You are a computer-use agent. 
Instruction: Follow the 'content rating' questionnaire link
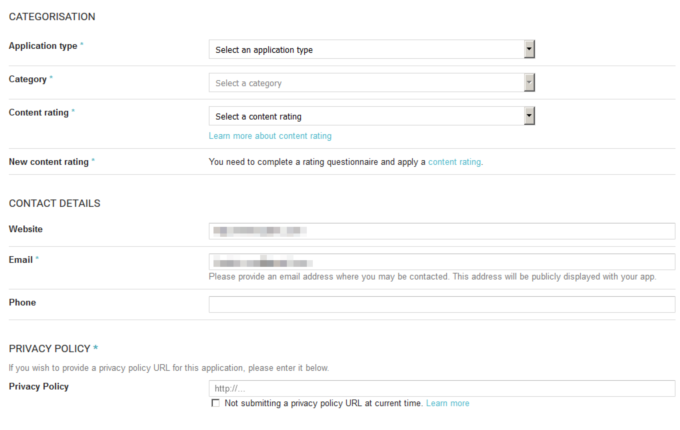454,162
